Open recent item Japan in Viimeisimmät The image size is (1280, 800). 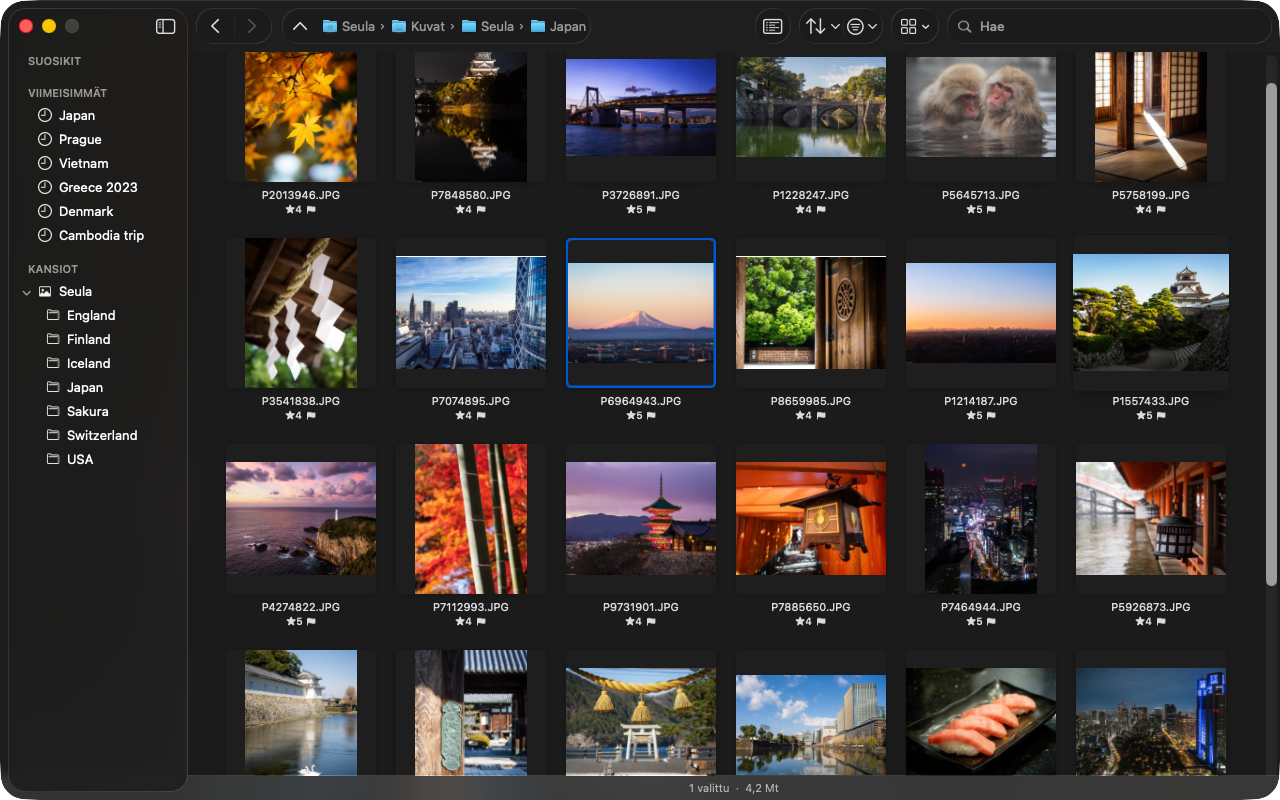click(77, 115)
